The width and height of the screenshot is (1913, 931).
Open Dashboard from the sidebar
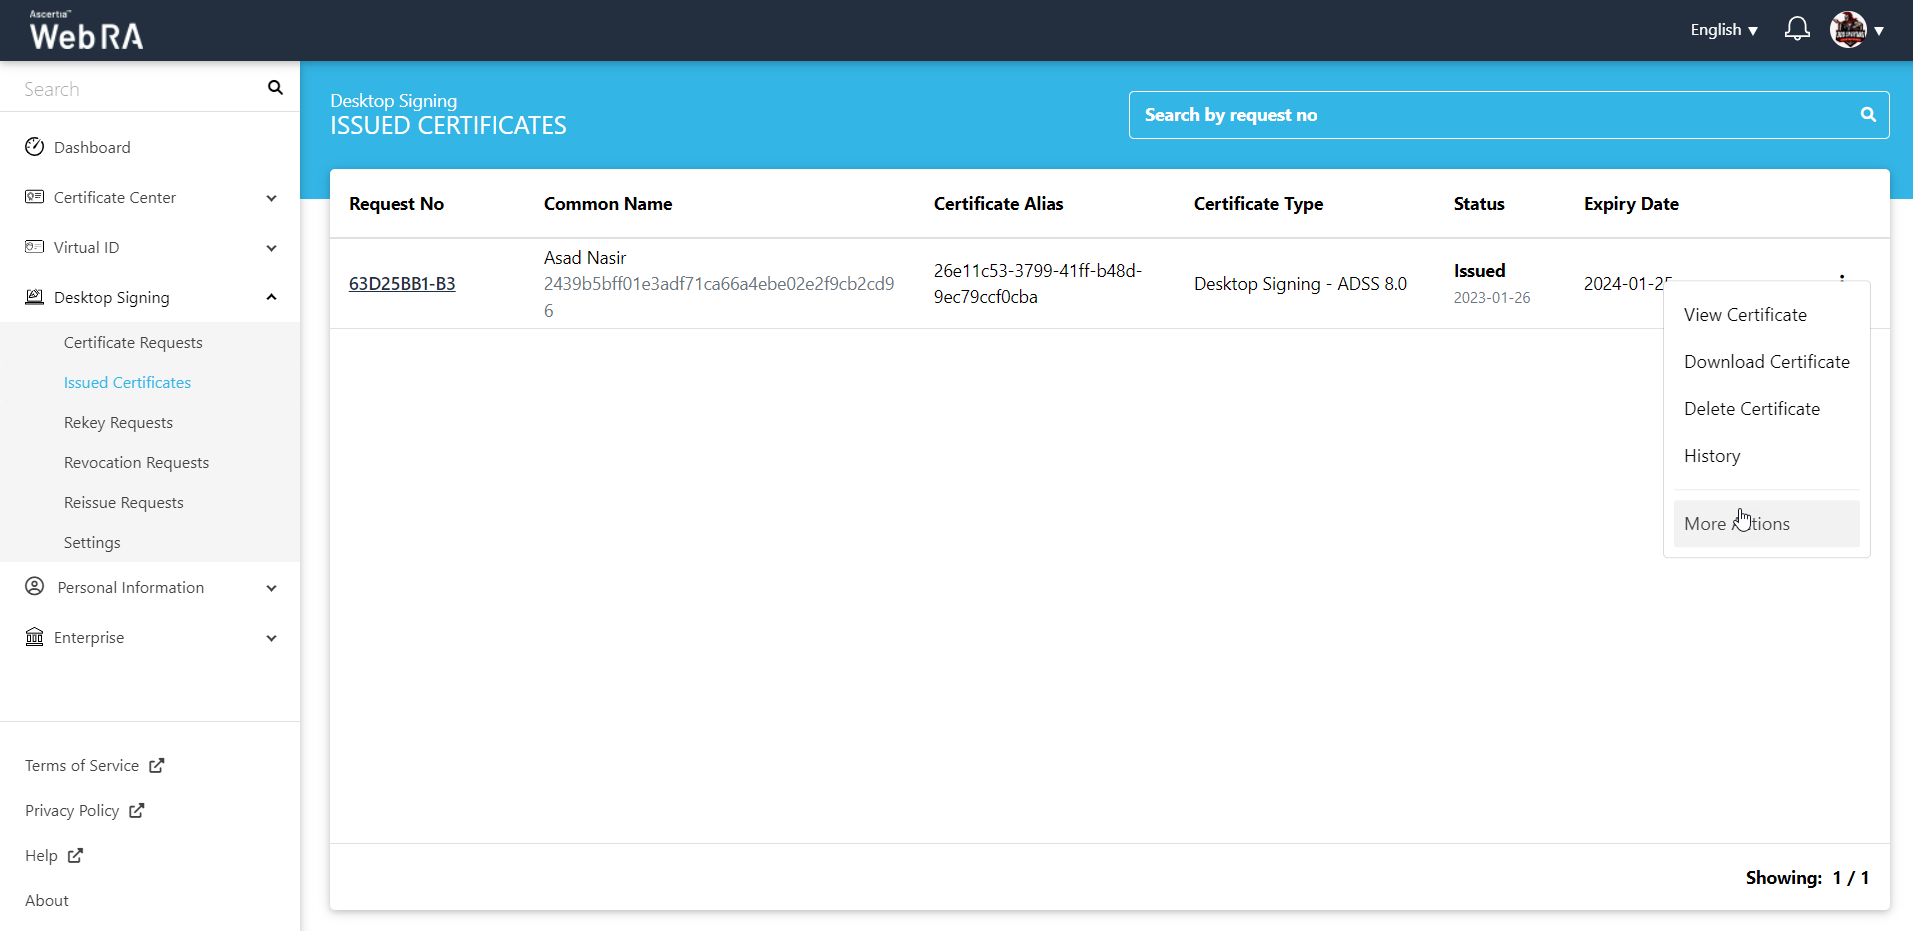click(92, 147)
